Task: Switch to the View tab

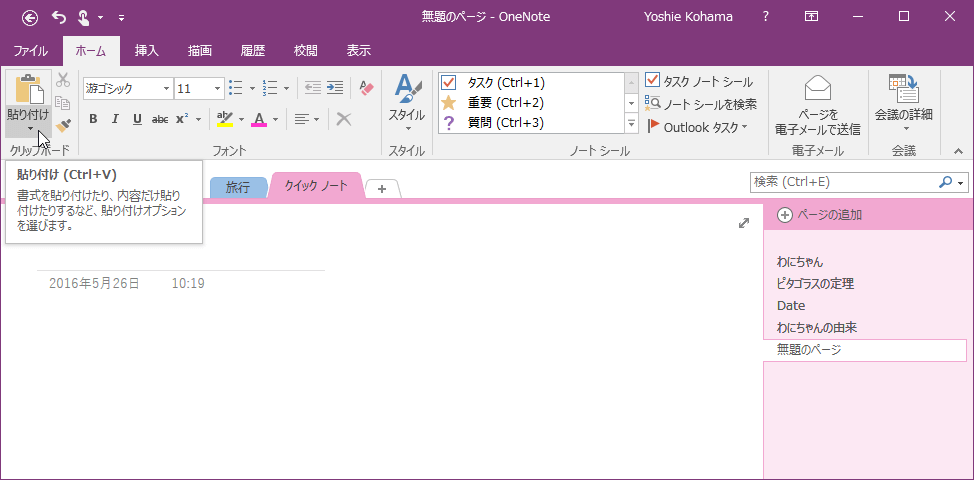Action: [358, 51]
